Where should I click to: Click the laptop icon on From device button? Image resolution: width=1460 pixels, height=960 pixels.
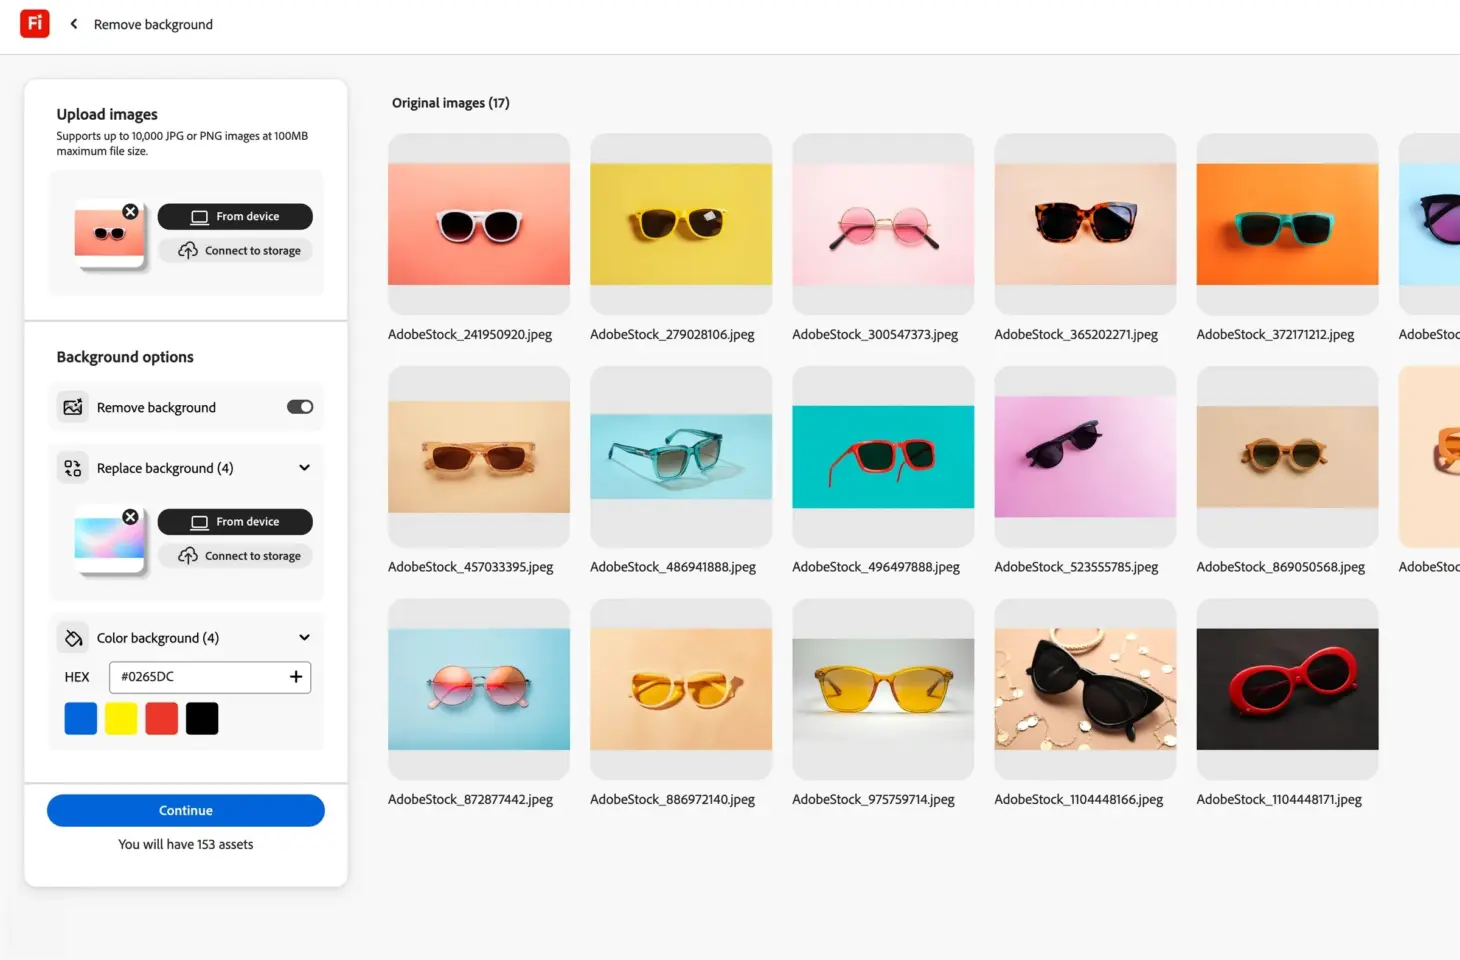click(200, 216)
